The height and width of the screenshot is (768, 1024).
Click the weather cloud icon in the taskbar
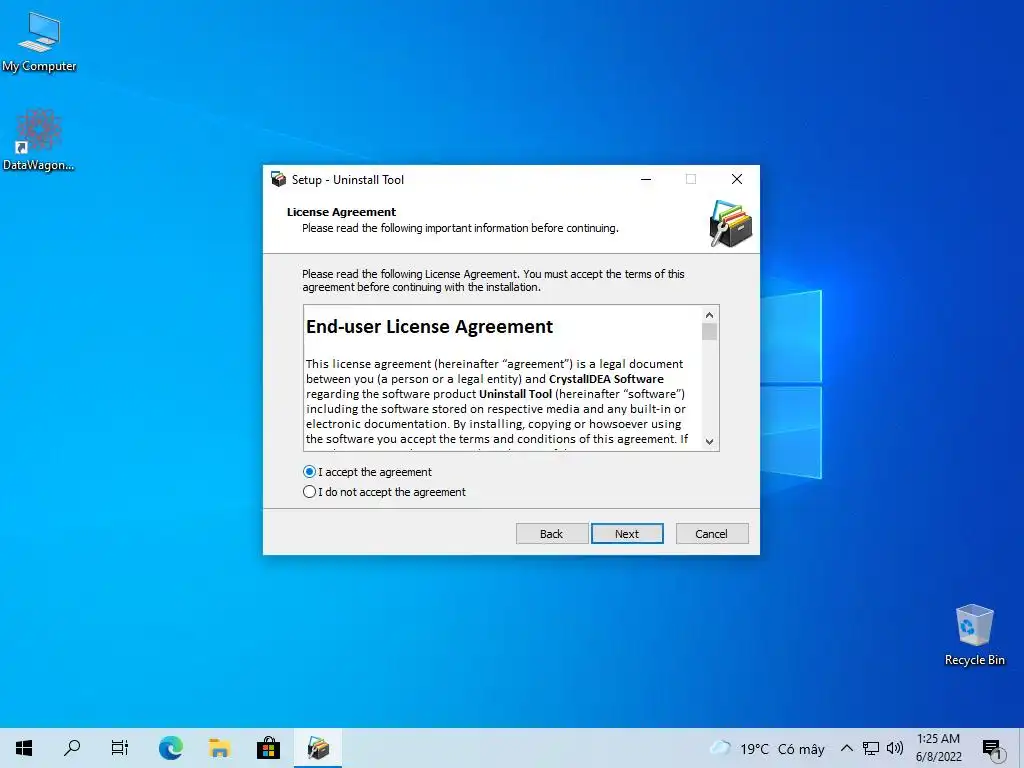point(720,748)
